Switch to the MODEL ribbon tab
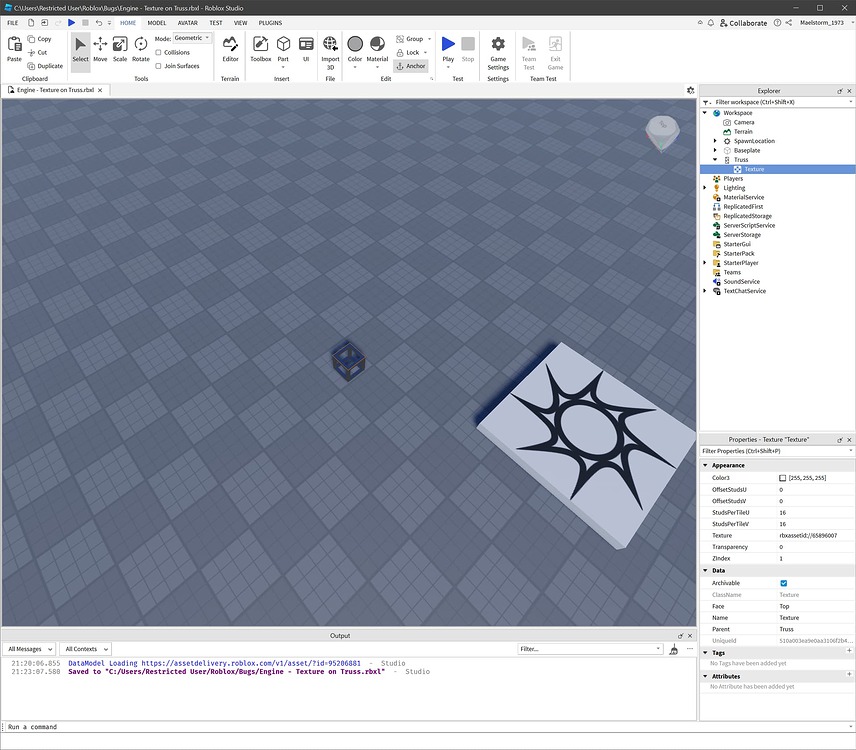This screenshot has height=750, width=856. [155, 22]
